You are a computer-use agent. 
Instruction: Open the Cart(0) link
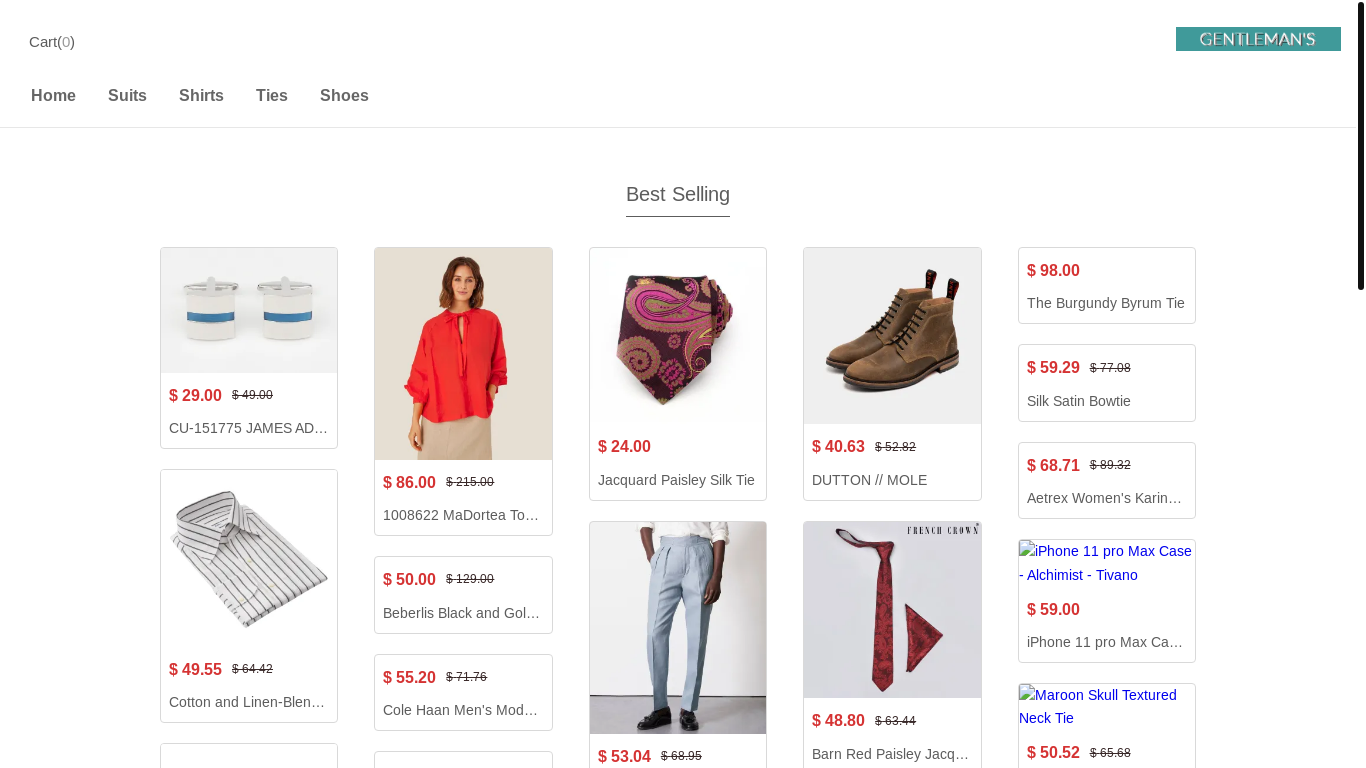(52, 42)
